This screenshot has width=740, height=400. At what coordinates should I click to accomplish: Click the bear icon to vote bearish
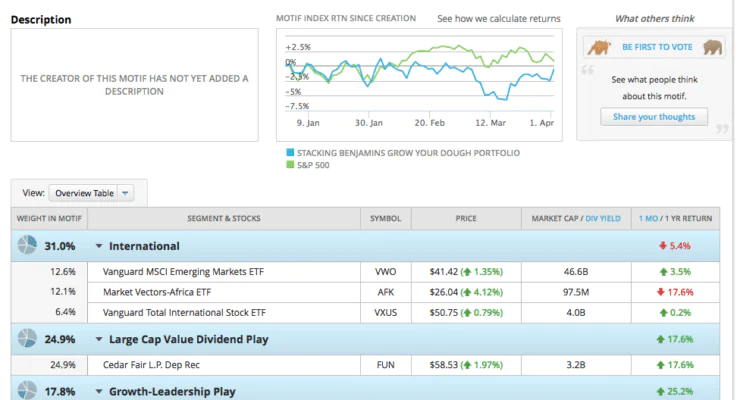point(713,47)
